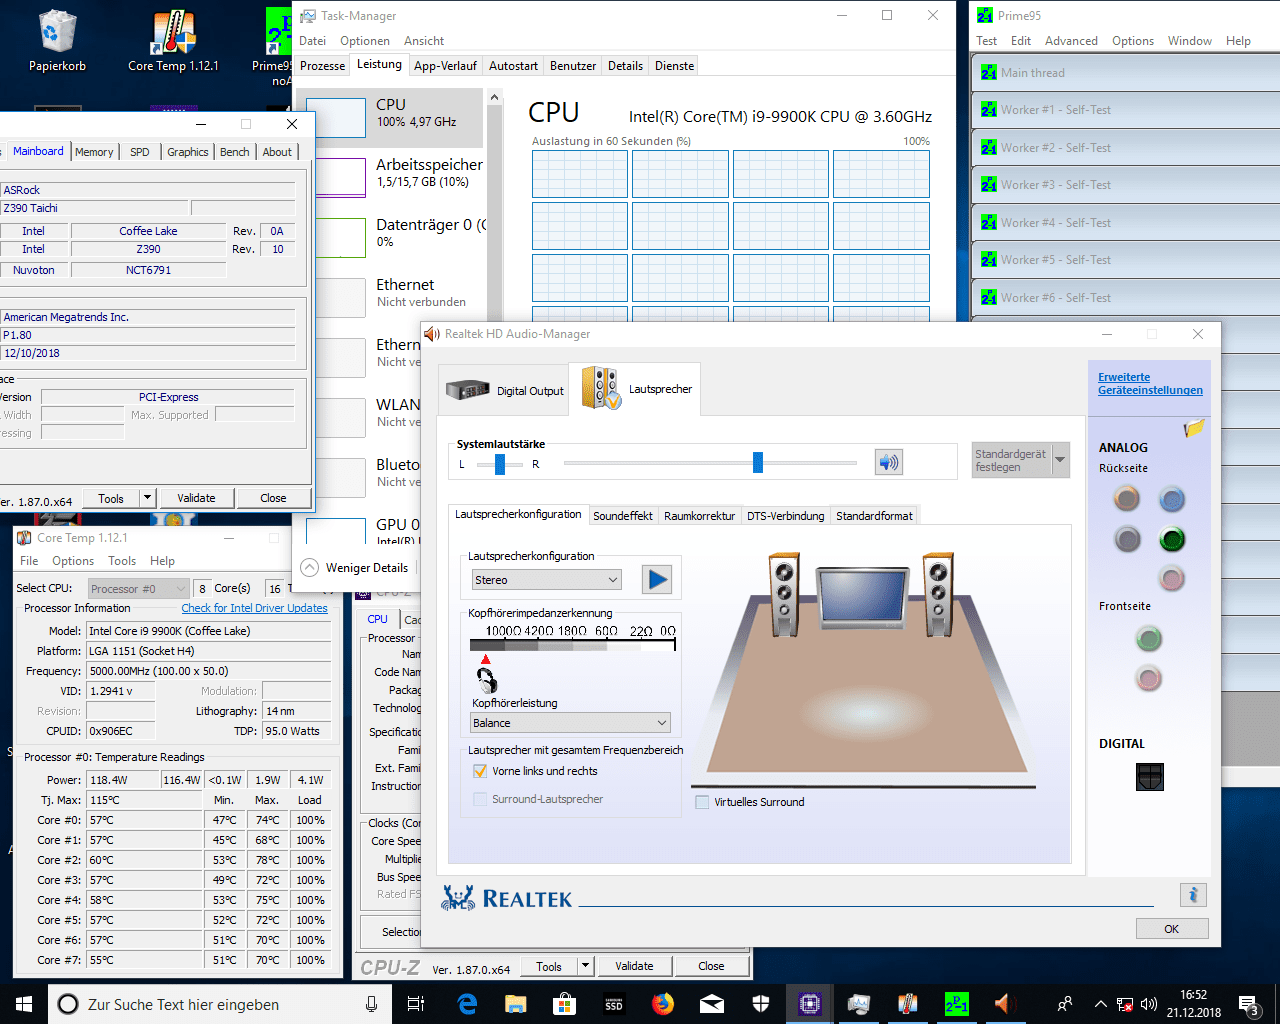This screenshot has height=1024, width=1280.
Task: Enable Virtuelles Surround checkbox
Action: (702, 802)
